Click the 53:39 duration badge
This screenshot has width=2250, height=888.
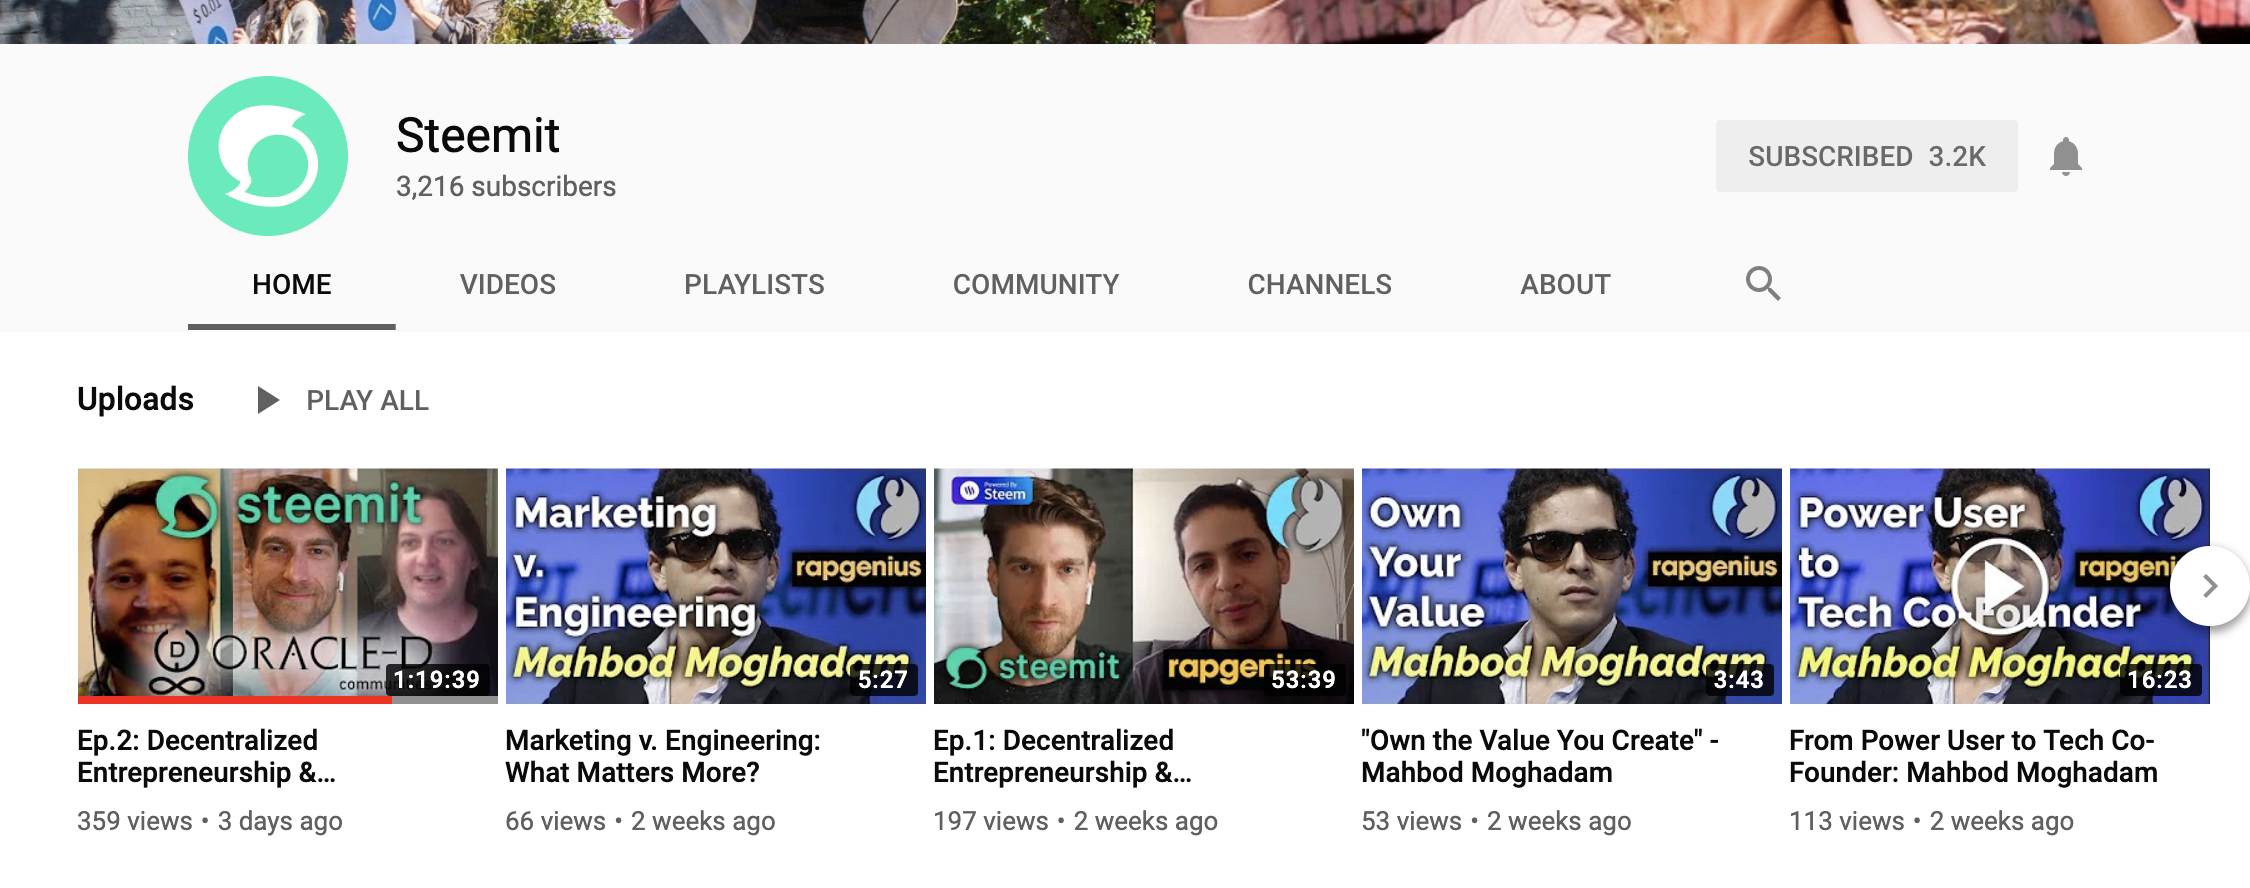[x=1303, y=680]
